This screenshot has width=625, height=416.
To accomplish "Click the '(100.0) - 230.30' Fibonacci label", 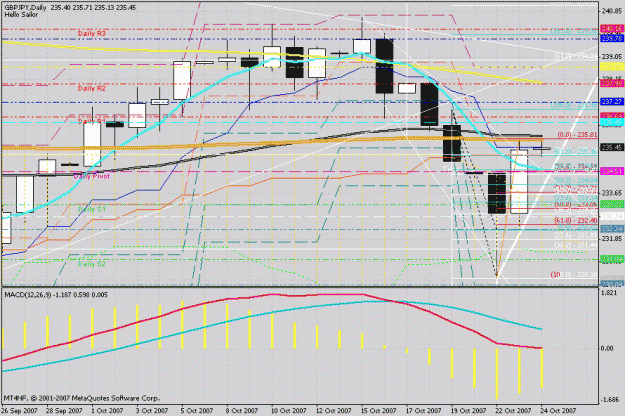I will (574, 275).
